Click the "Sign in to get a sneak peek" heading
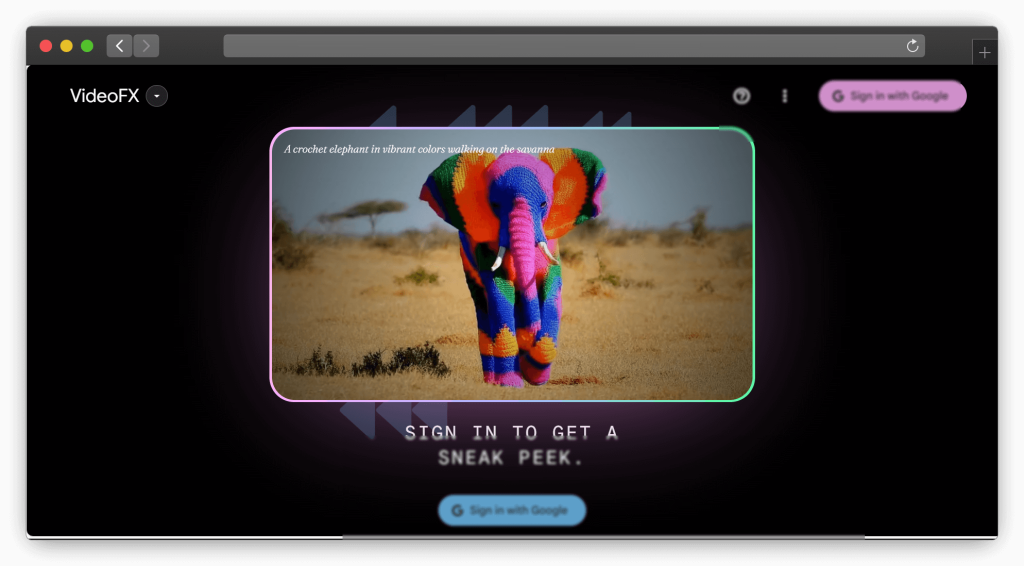The height and width of the screenshot is (566, 1024). point(511,445)
